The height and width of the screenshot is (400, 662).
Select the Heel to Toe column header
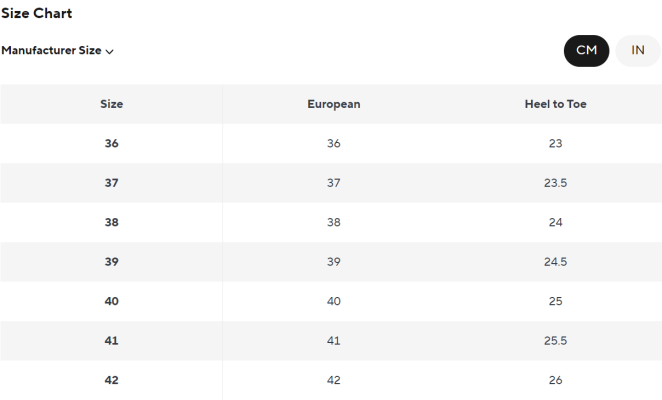tap(556, 104)
